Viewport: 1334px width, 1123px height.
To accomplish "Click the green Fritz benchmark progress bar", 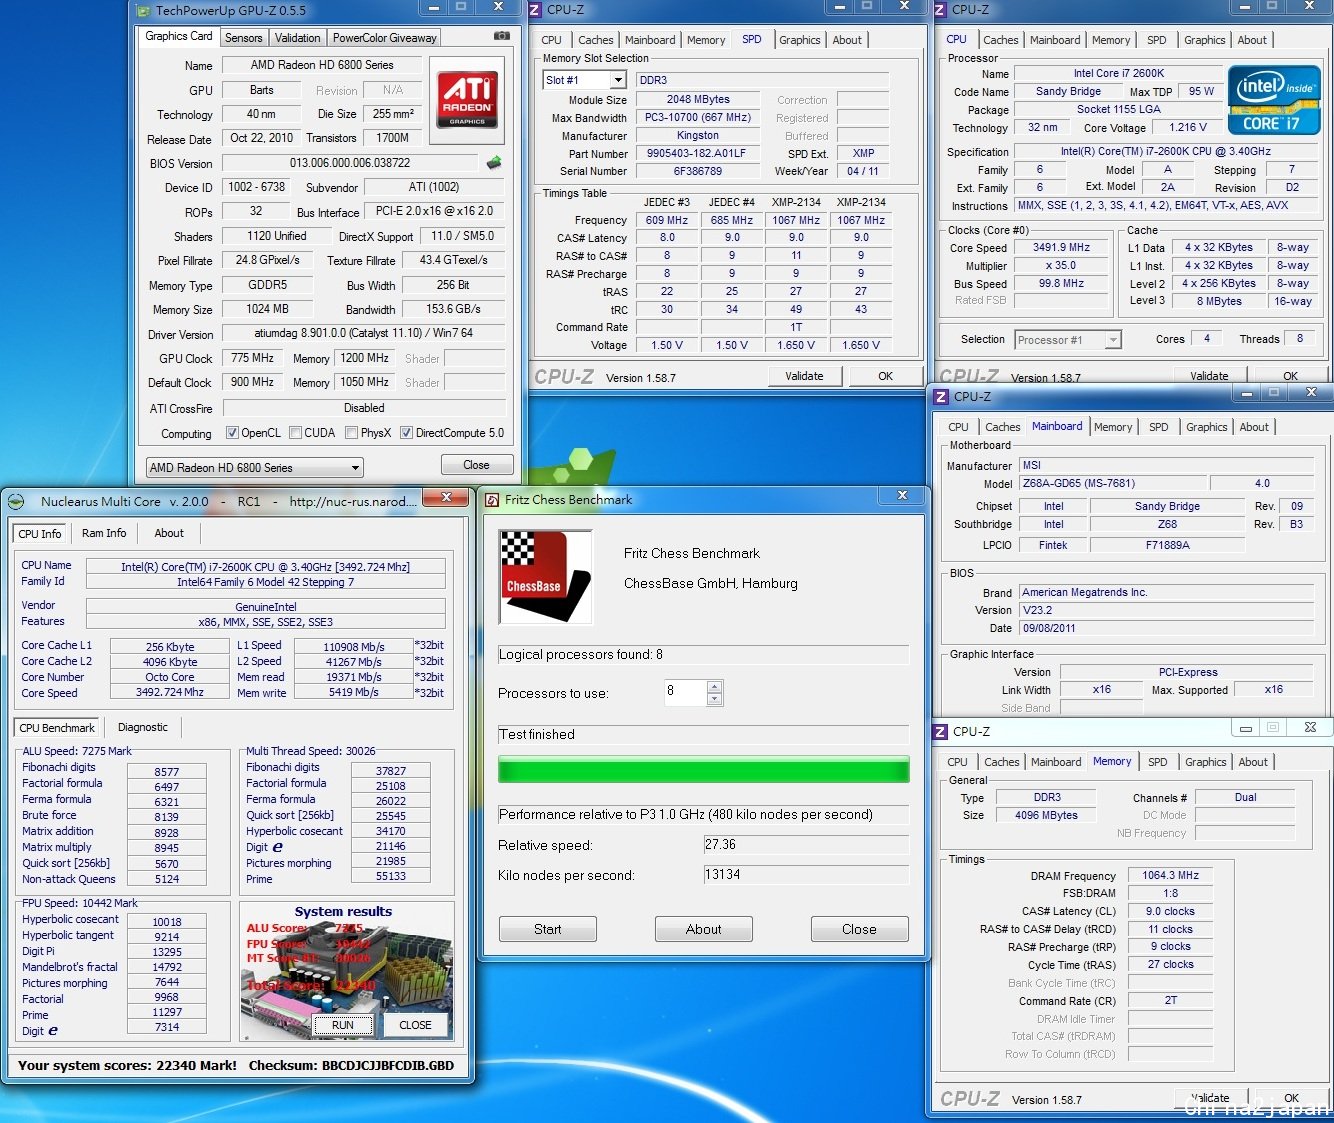I will click(703, 770).
